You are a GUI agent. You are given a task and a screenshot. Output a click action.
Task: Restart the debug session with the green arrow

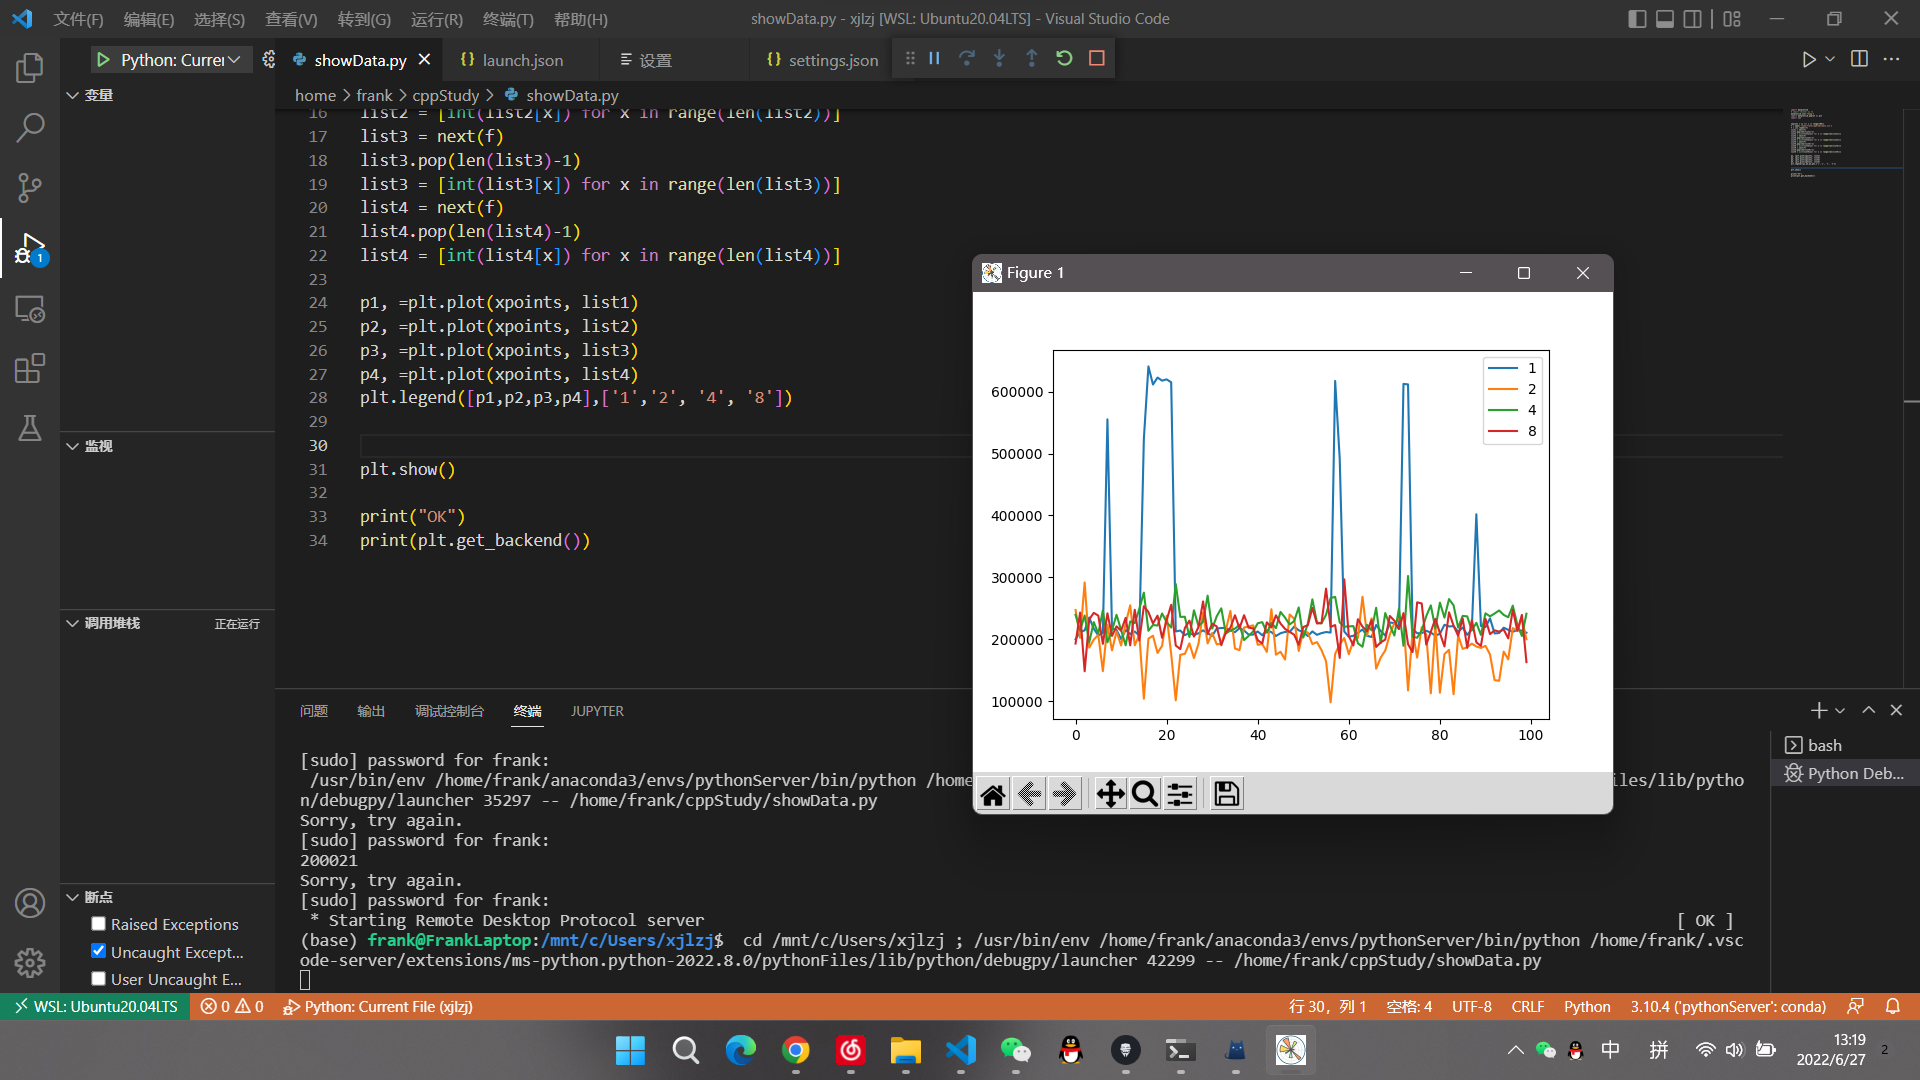click(1064, 59)
